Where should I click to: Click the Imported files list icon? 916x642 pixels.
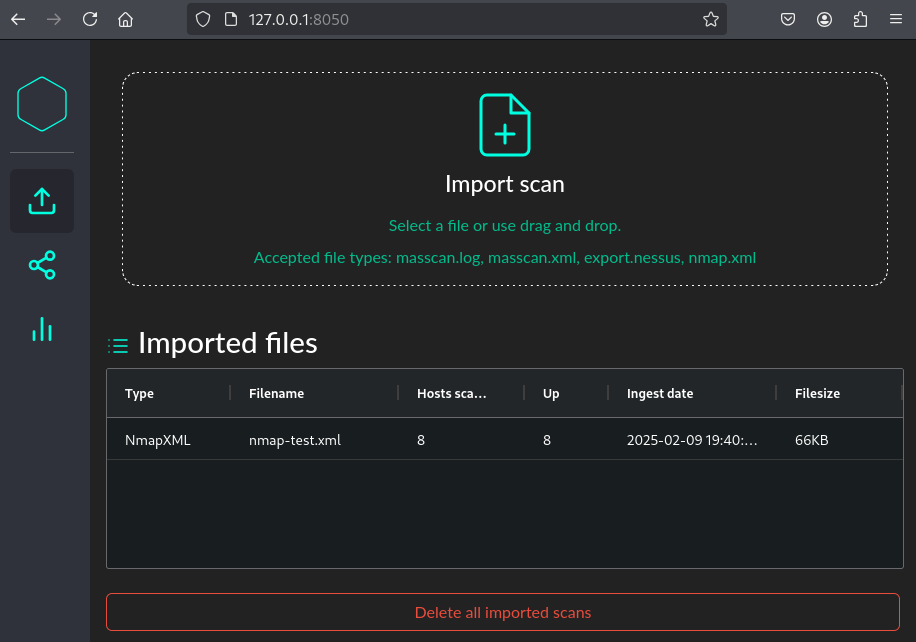[x=118, y=346]
